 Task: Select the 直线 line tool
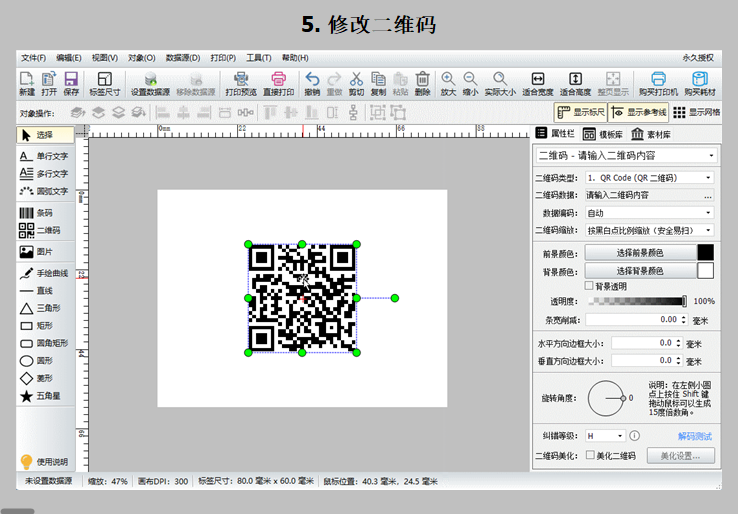tap(45, 291)
